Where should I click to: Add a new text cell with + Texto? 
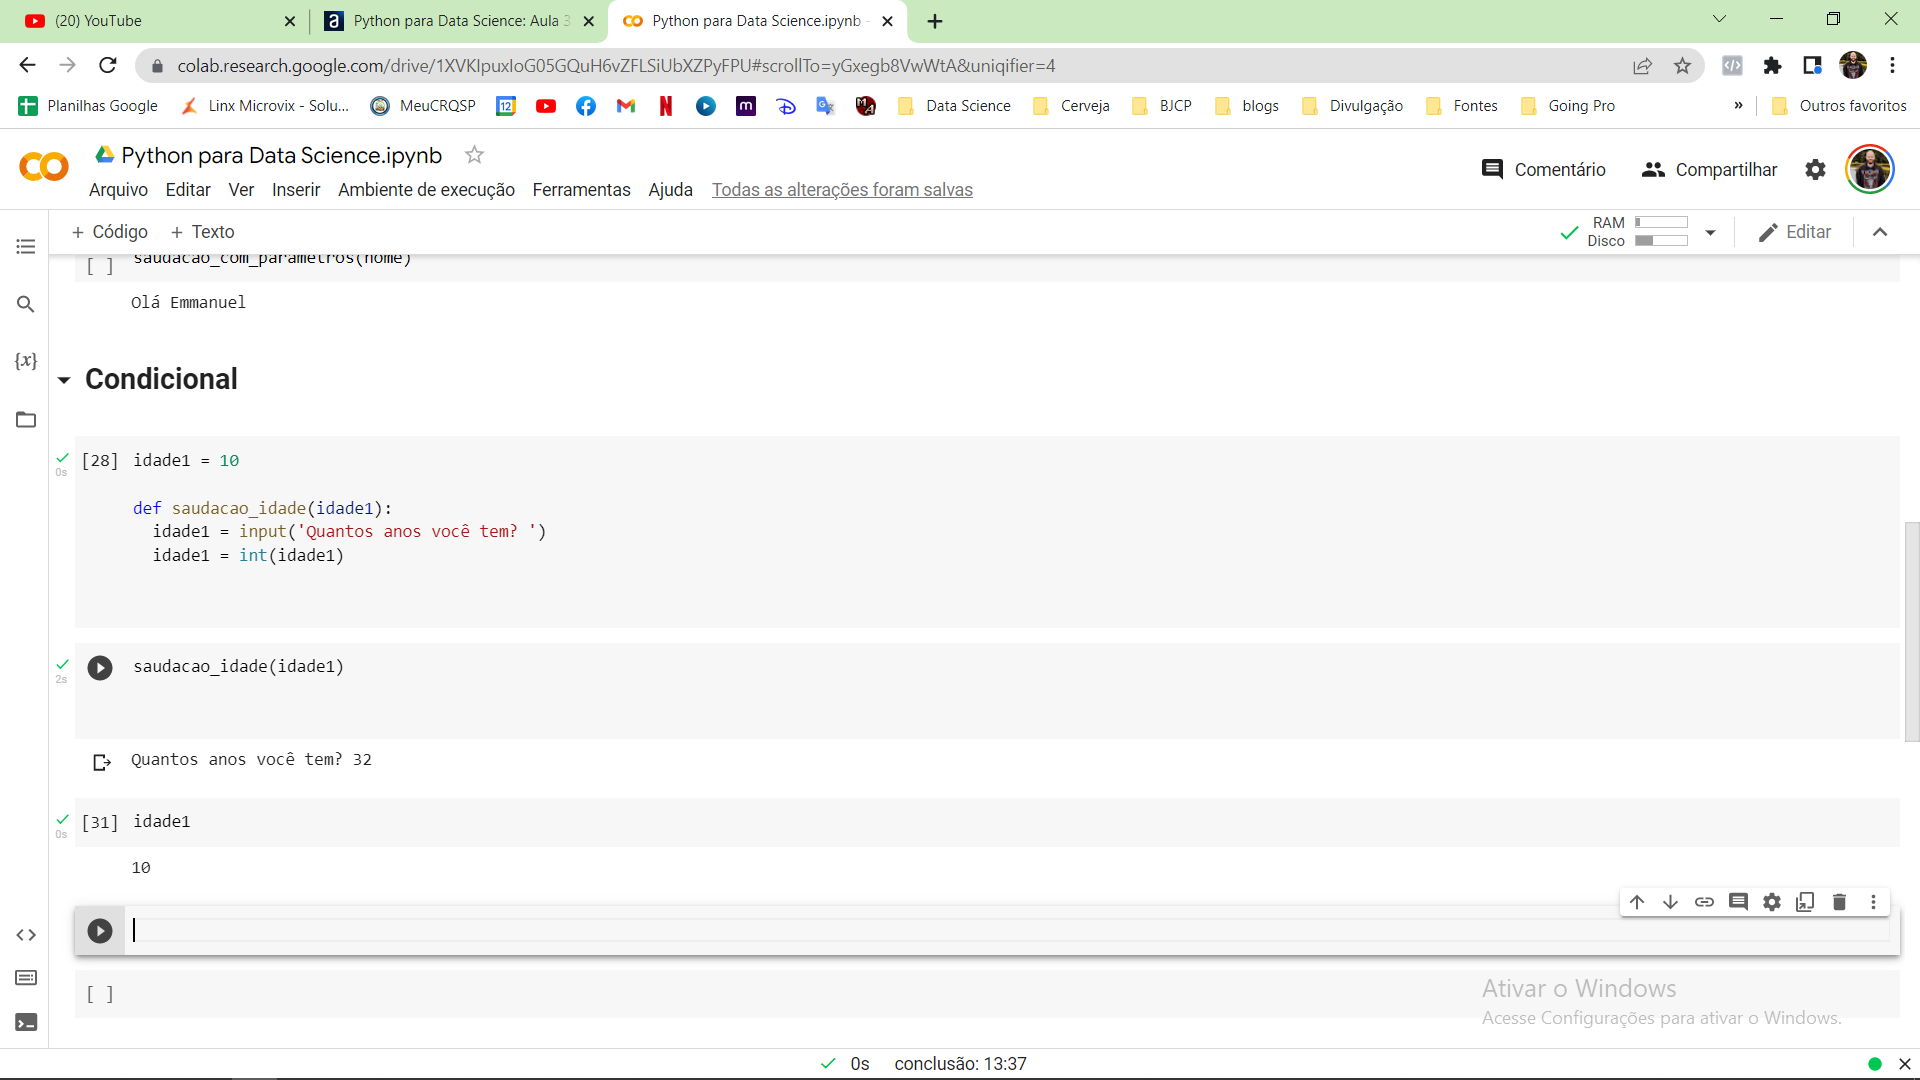202,232
